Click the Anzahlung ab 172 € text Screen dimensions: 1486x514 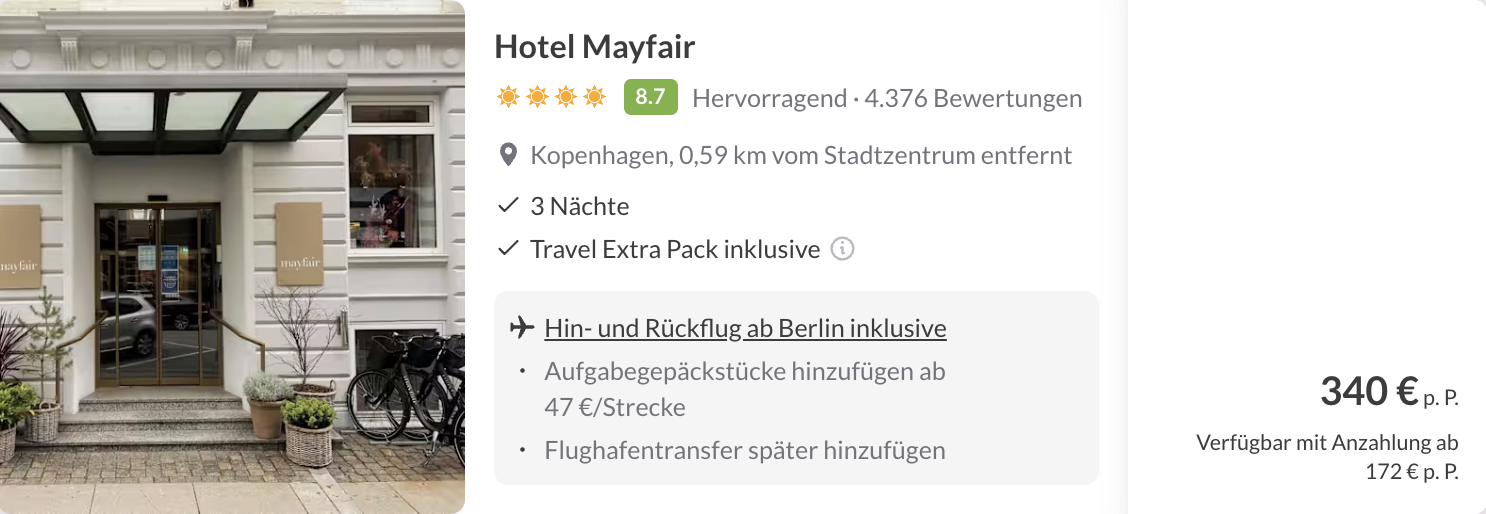click(x=1327, y=457)
